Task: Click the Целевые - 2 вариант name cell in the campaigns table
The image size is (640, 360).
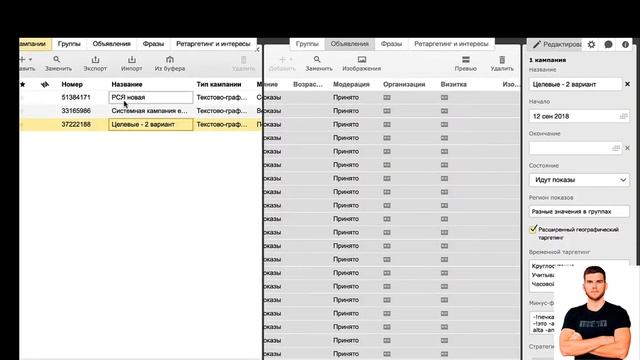Action: (151, 124)
